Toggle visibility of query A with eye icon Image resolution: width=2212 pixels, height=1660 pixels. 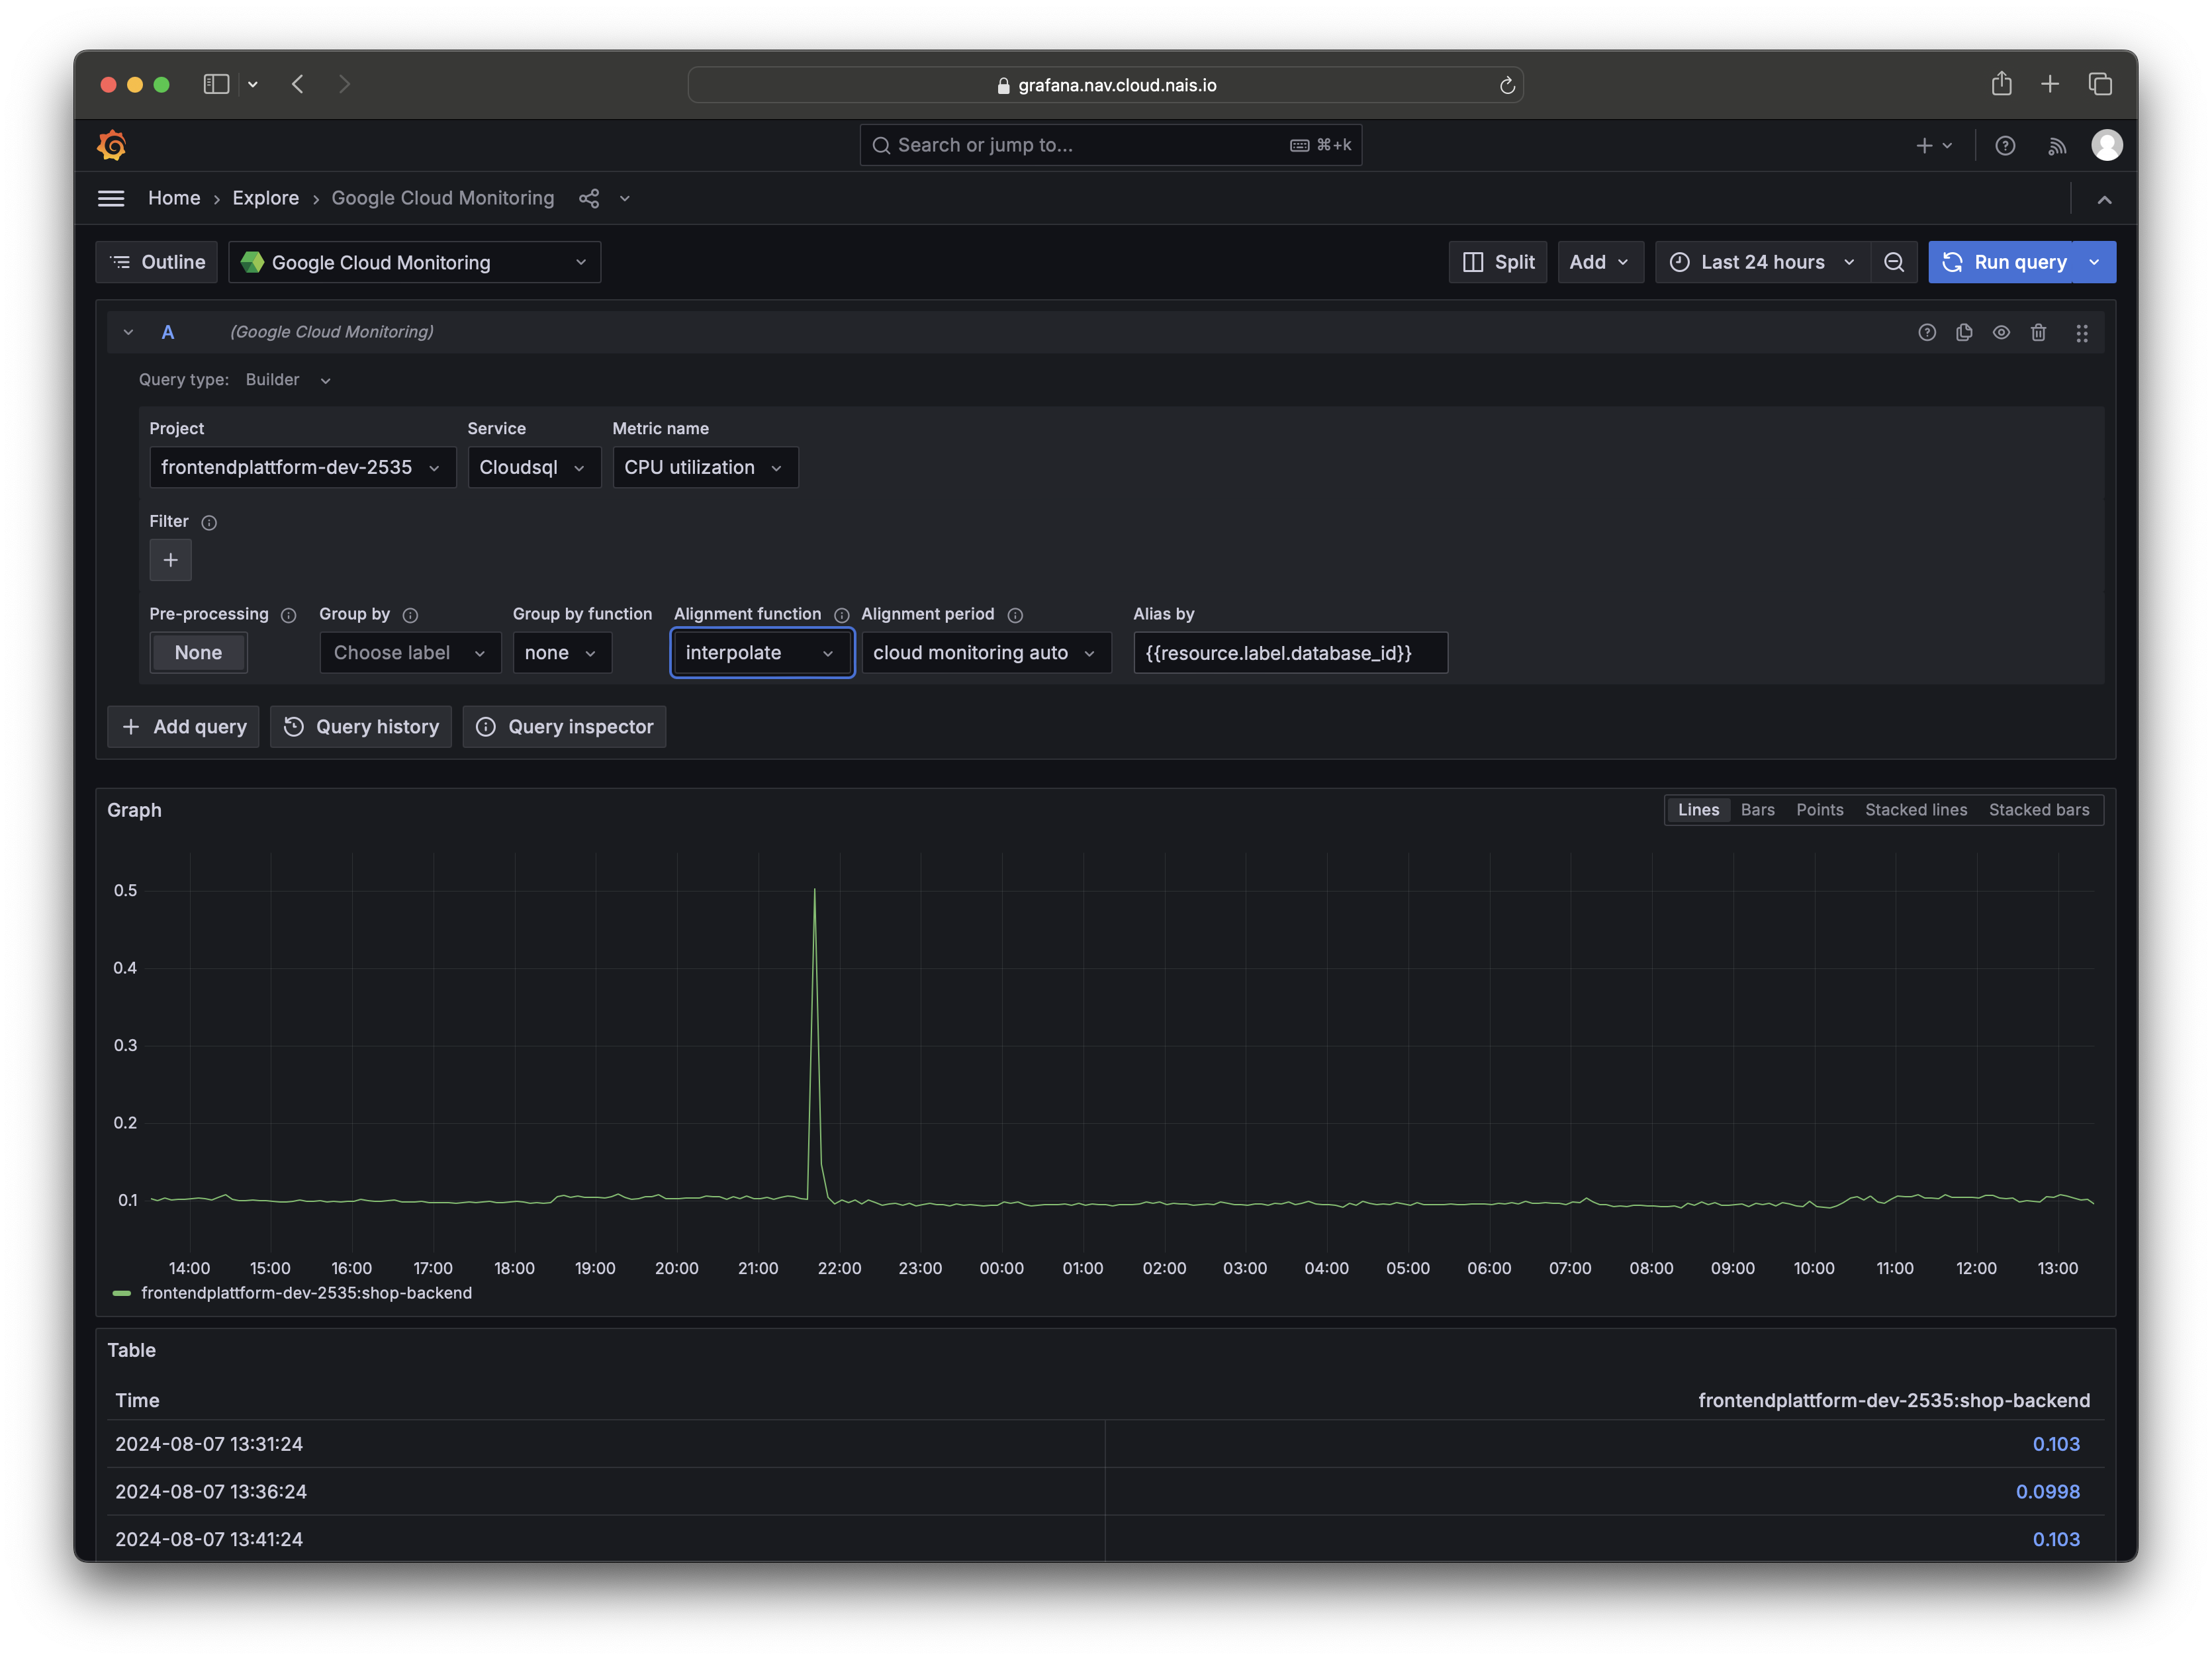2001,332
